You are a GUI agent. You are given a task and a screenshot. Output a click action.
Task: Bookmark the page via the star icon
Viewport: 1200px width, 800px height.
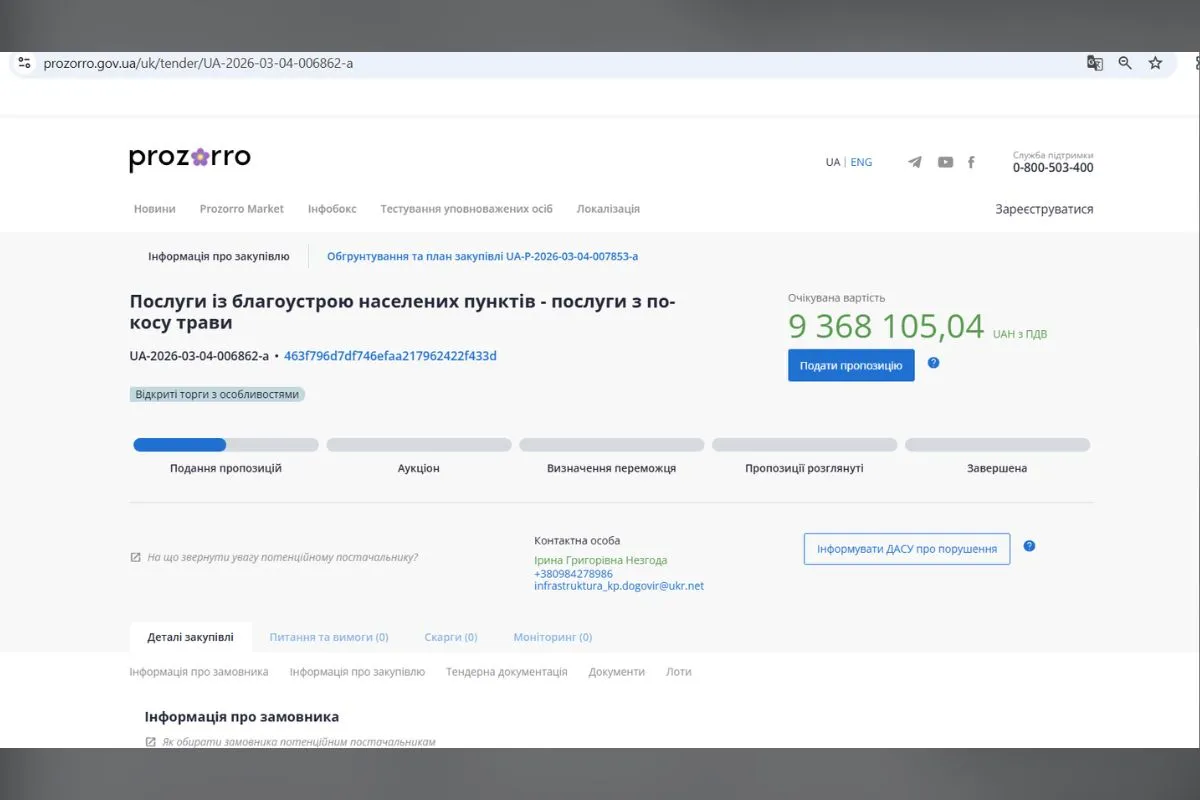(1156, 62)
